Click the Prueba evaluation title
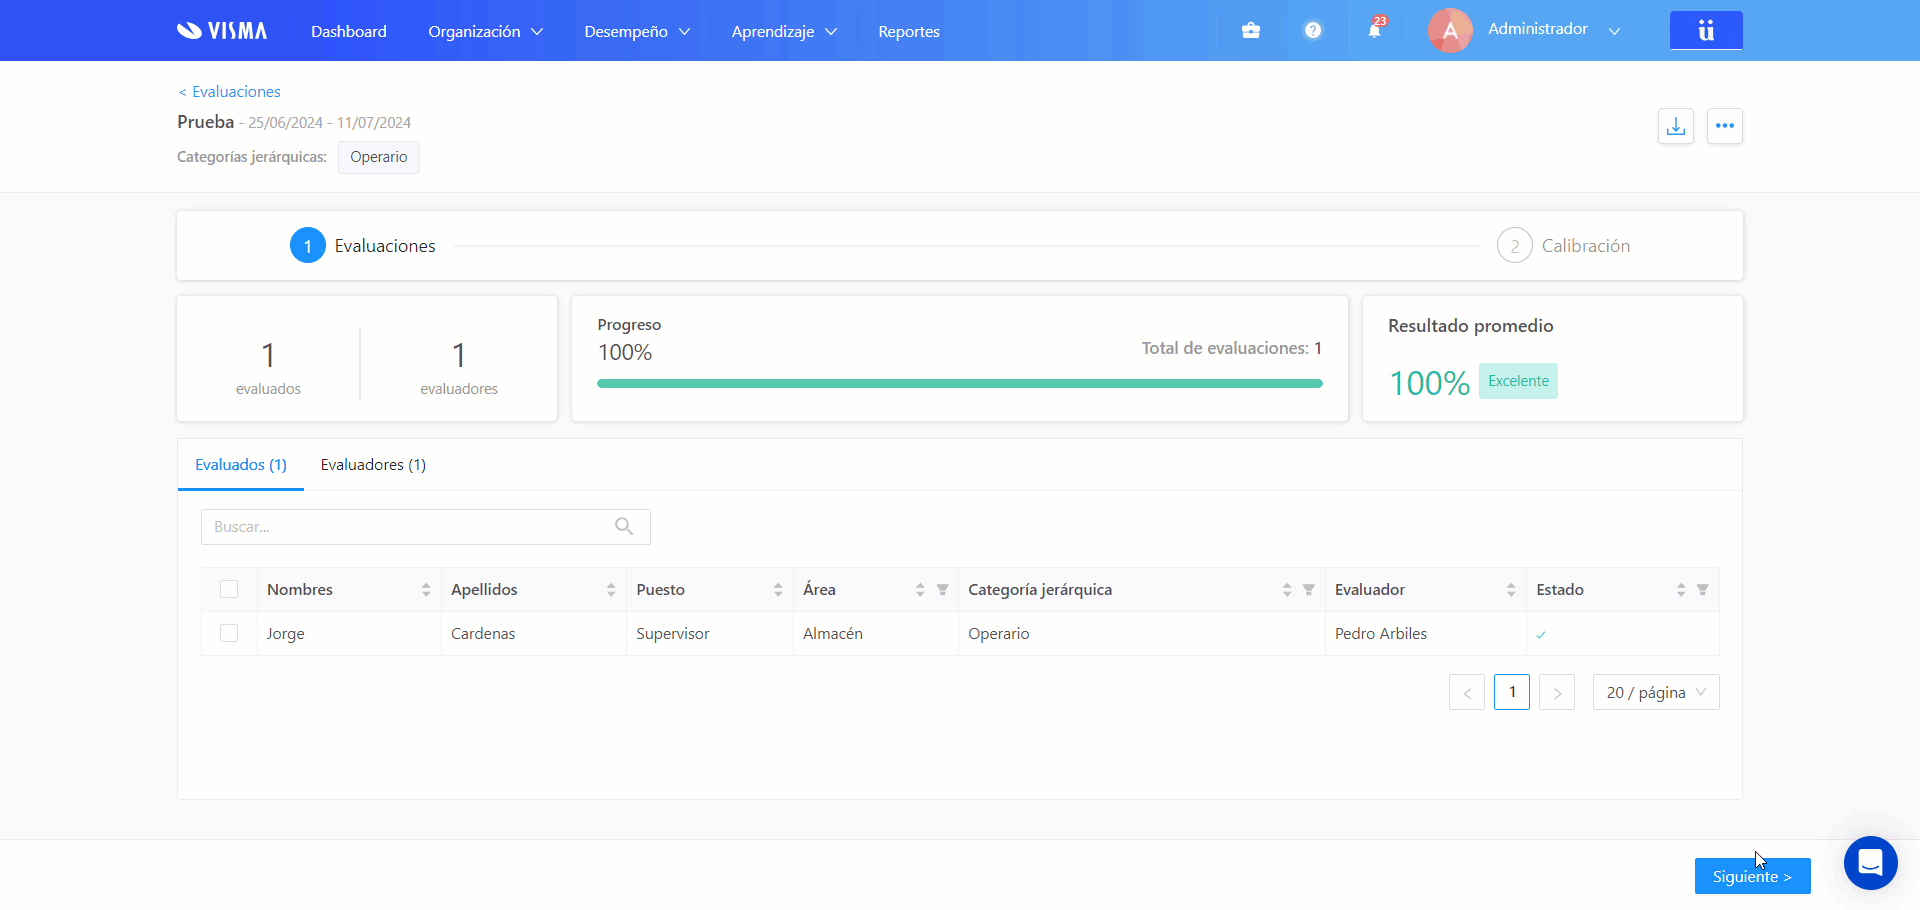This screenshot has height=910, width=1920. point(206,122)
